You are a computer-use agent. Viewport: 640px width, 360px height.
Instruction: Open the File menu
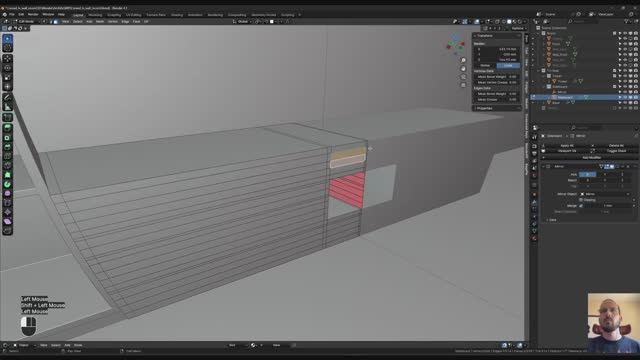click(12, 15)
